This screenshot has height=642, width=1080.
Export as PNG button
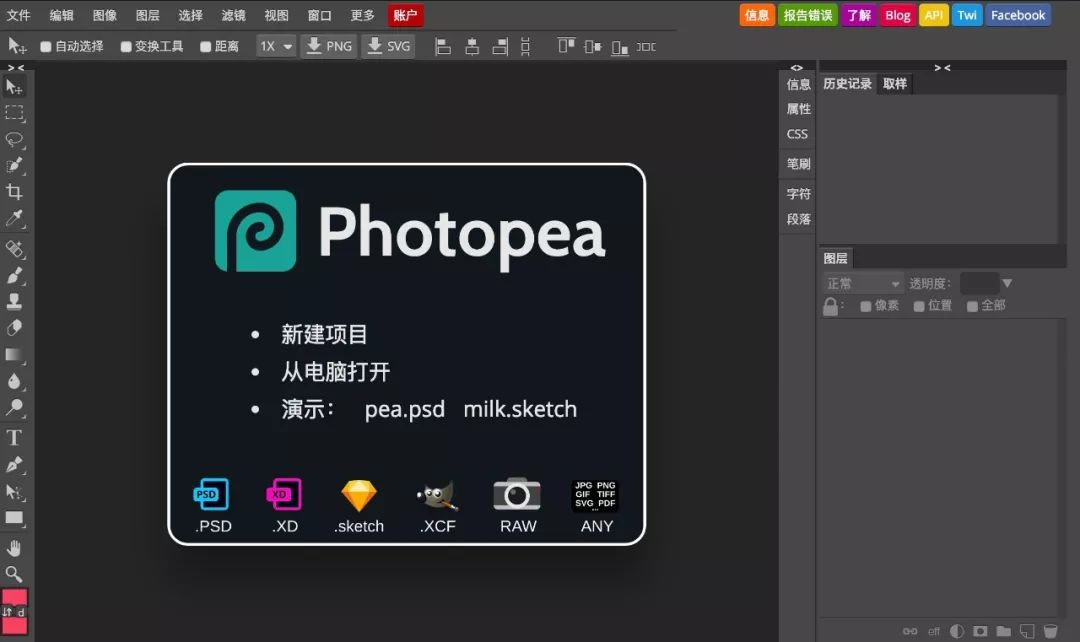tap(329, 46)
